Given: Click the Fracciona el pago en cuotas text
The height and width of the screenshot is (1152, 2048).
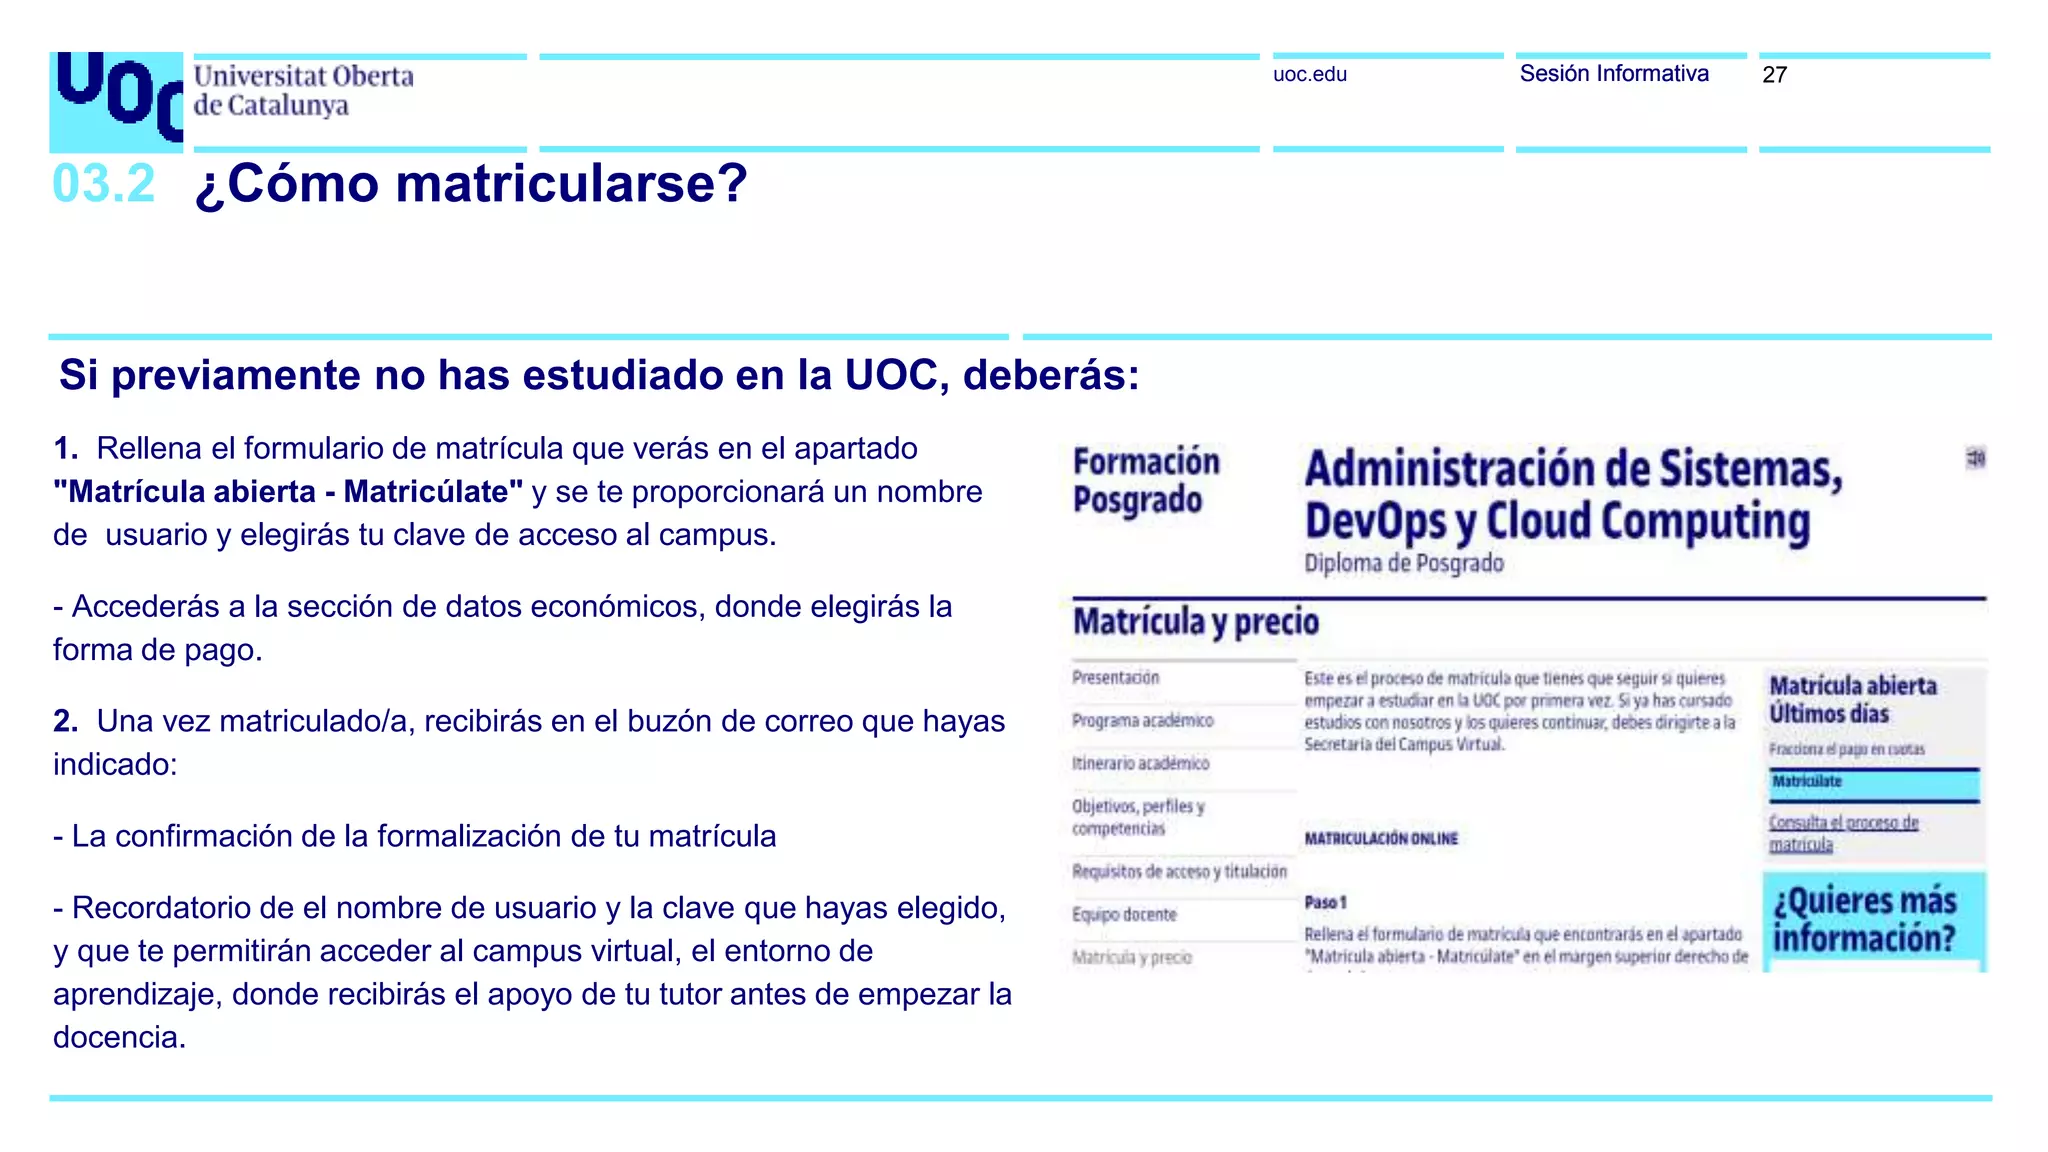Looking at the screenshot, I should (x=1846, y=749).
